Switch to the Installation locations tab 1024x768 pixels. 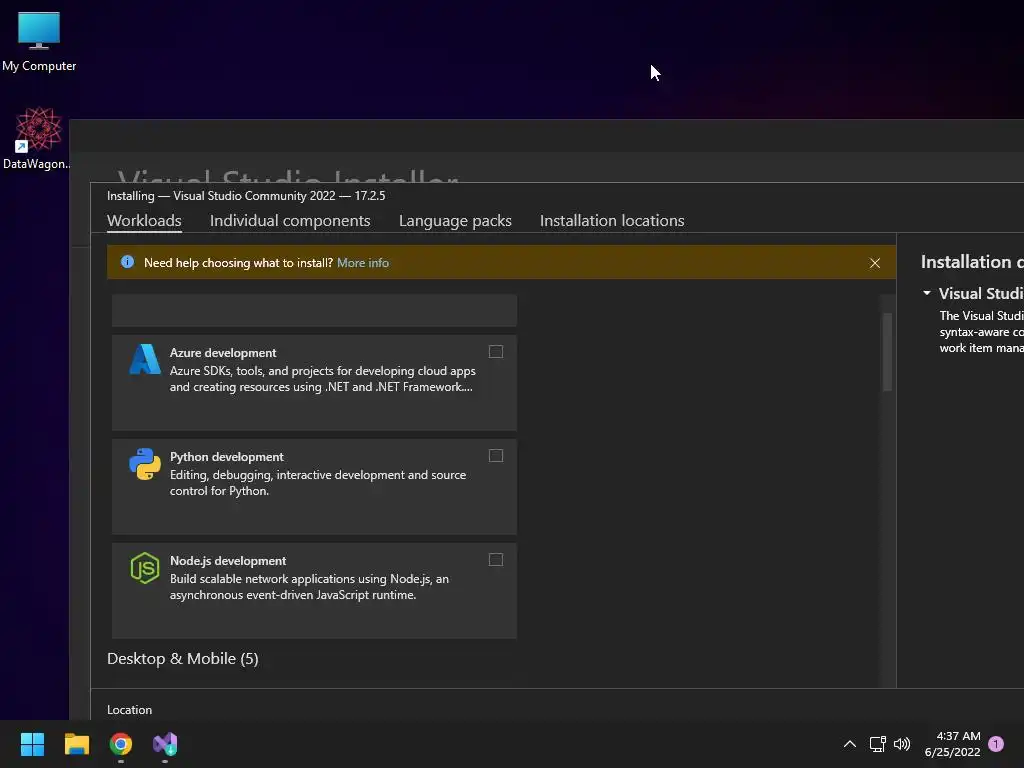click(x=612, y=221)
